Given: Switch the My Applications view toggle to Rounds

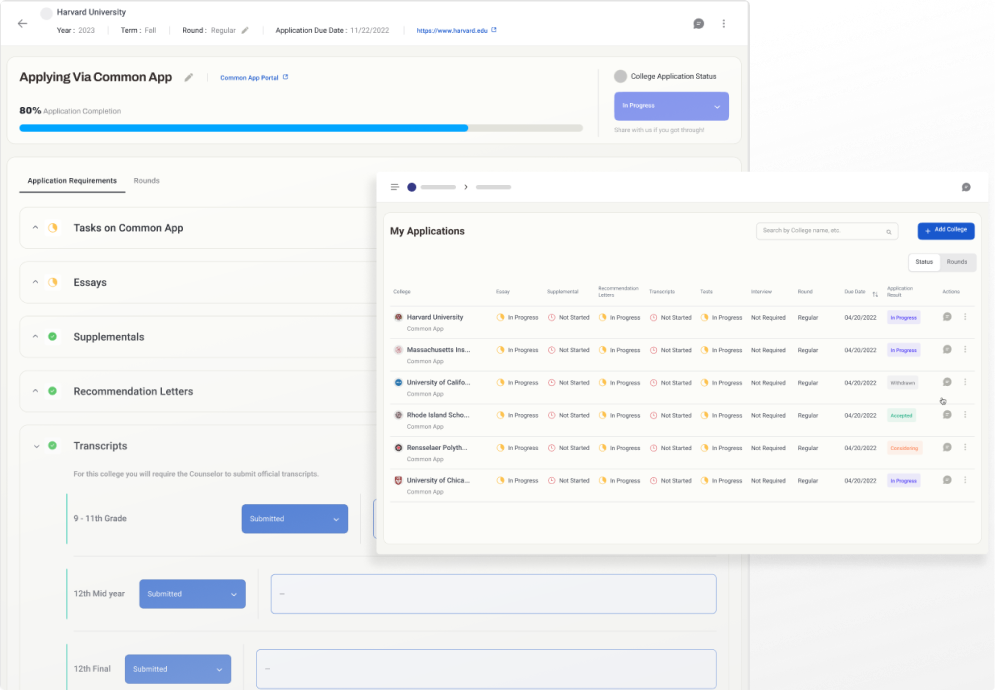Looking at the screenshot, I should [x=957, y=262].
